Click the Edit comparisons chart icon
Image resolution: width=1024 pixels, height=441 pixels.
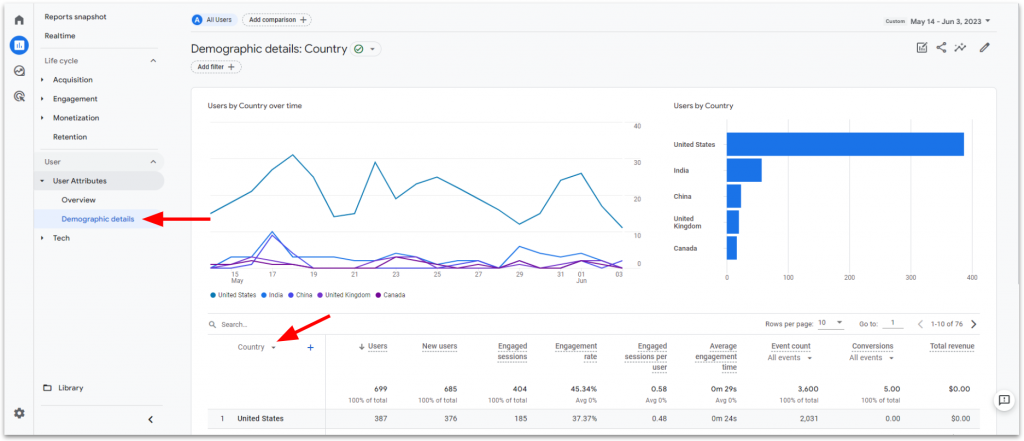[921, 47]
